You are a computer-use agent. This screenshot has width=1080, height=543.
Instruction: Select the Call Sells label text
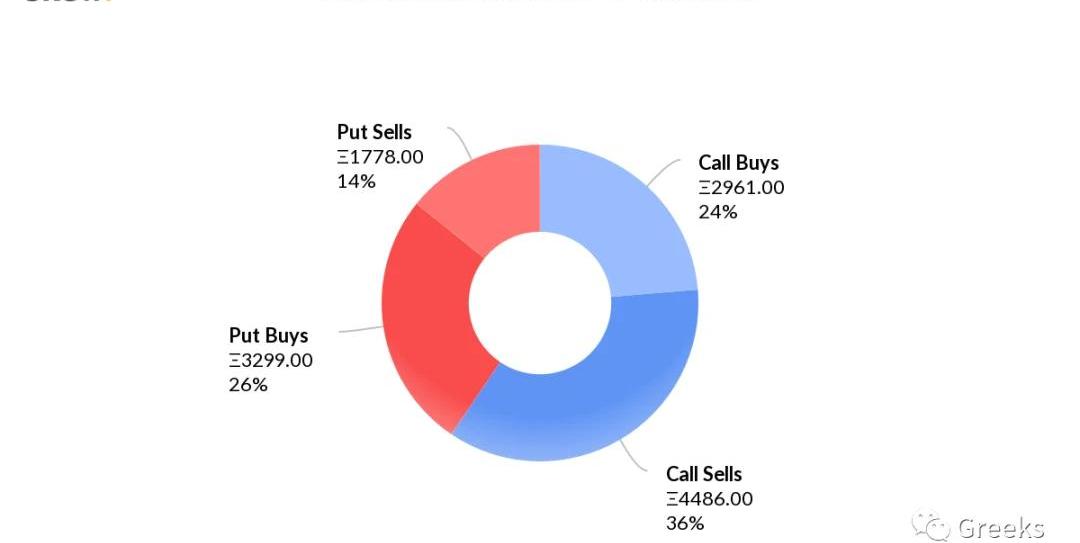704,474
